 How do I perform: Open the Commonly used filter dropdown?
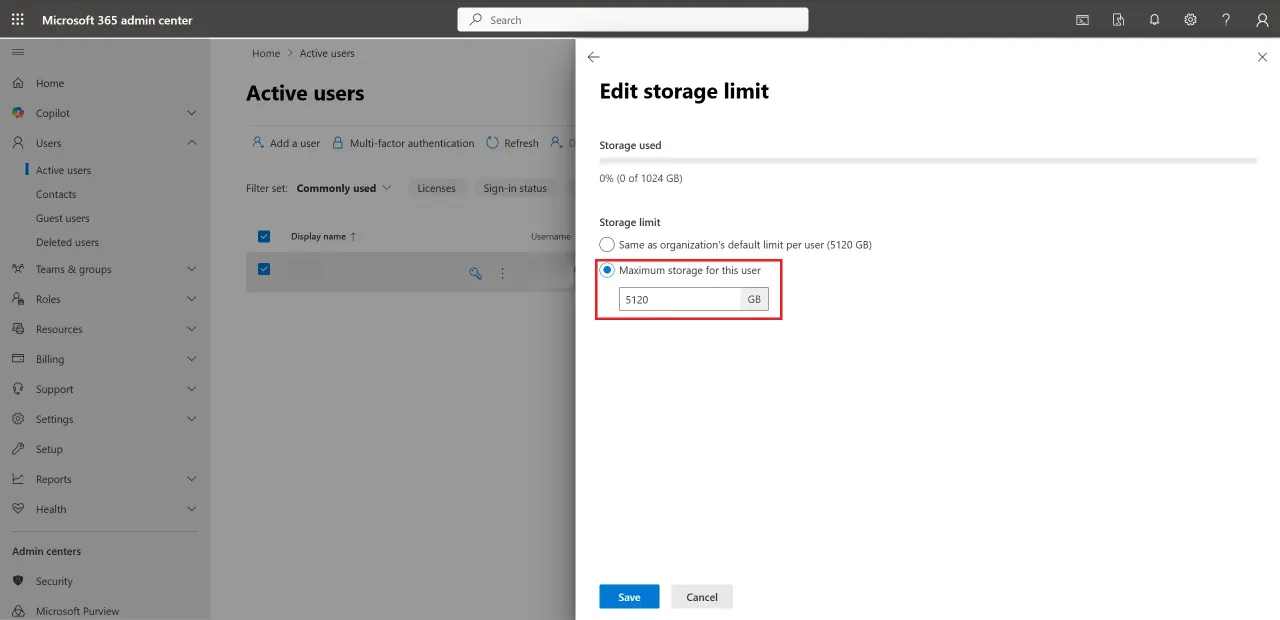point(344,188)
